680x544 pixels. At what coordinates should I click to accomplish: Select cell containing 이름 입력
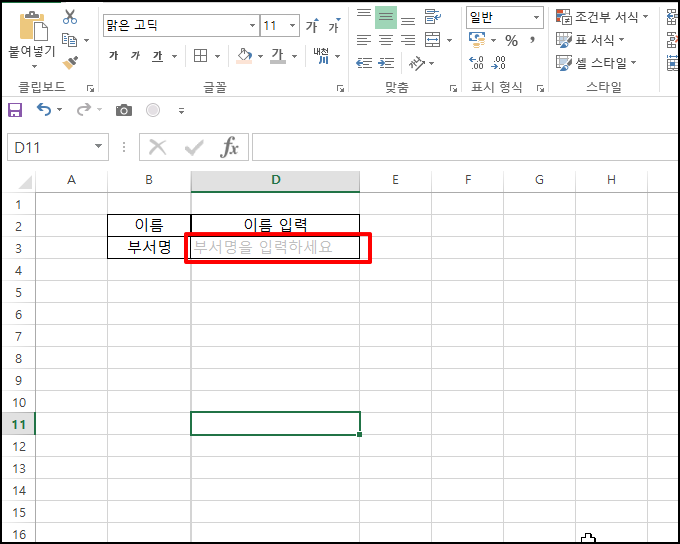[275, 225]
